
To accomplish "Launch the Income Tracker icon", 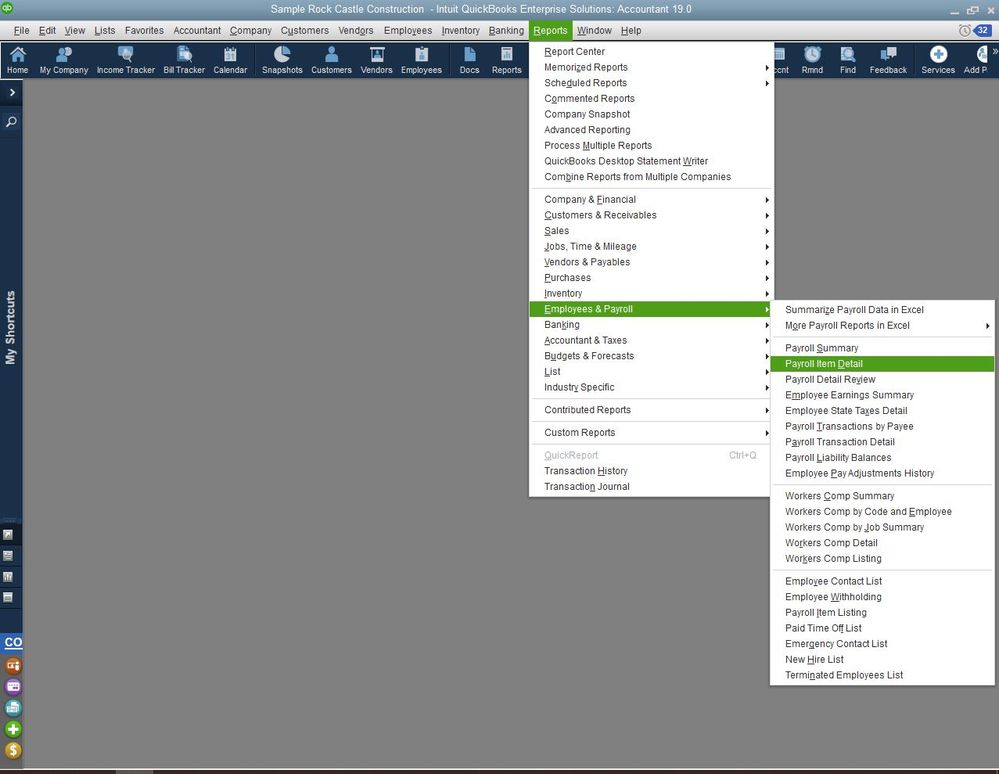I will (126, 60).
